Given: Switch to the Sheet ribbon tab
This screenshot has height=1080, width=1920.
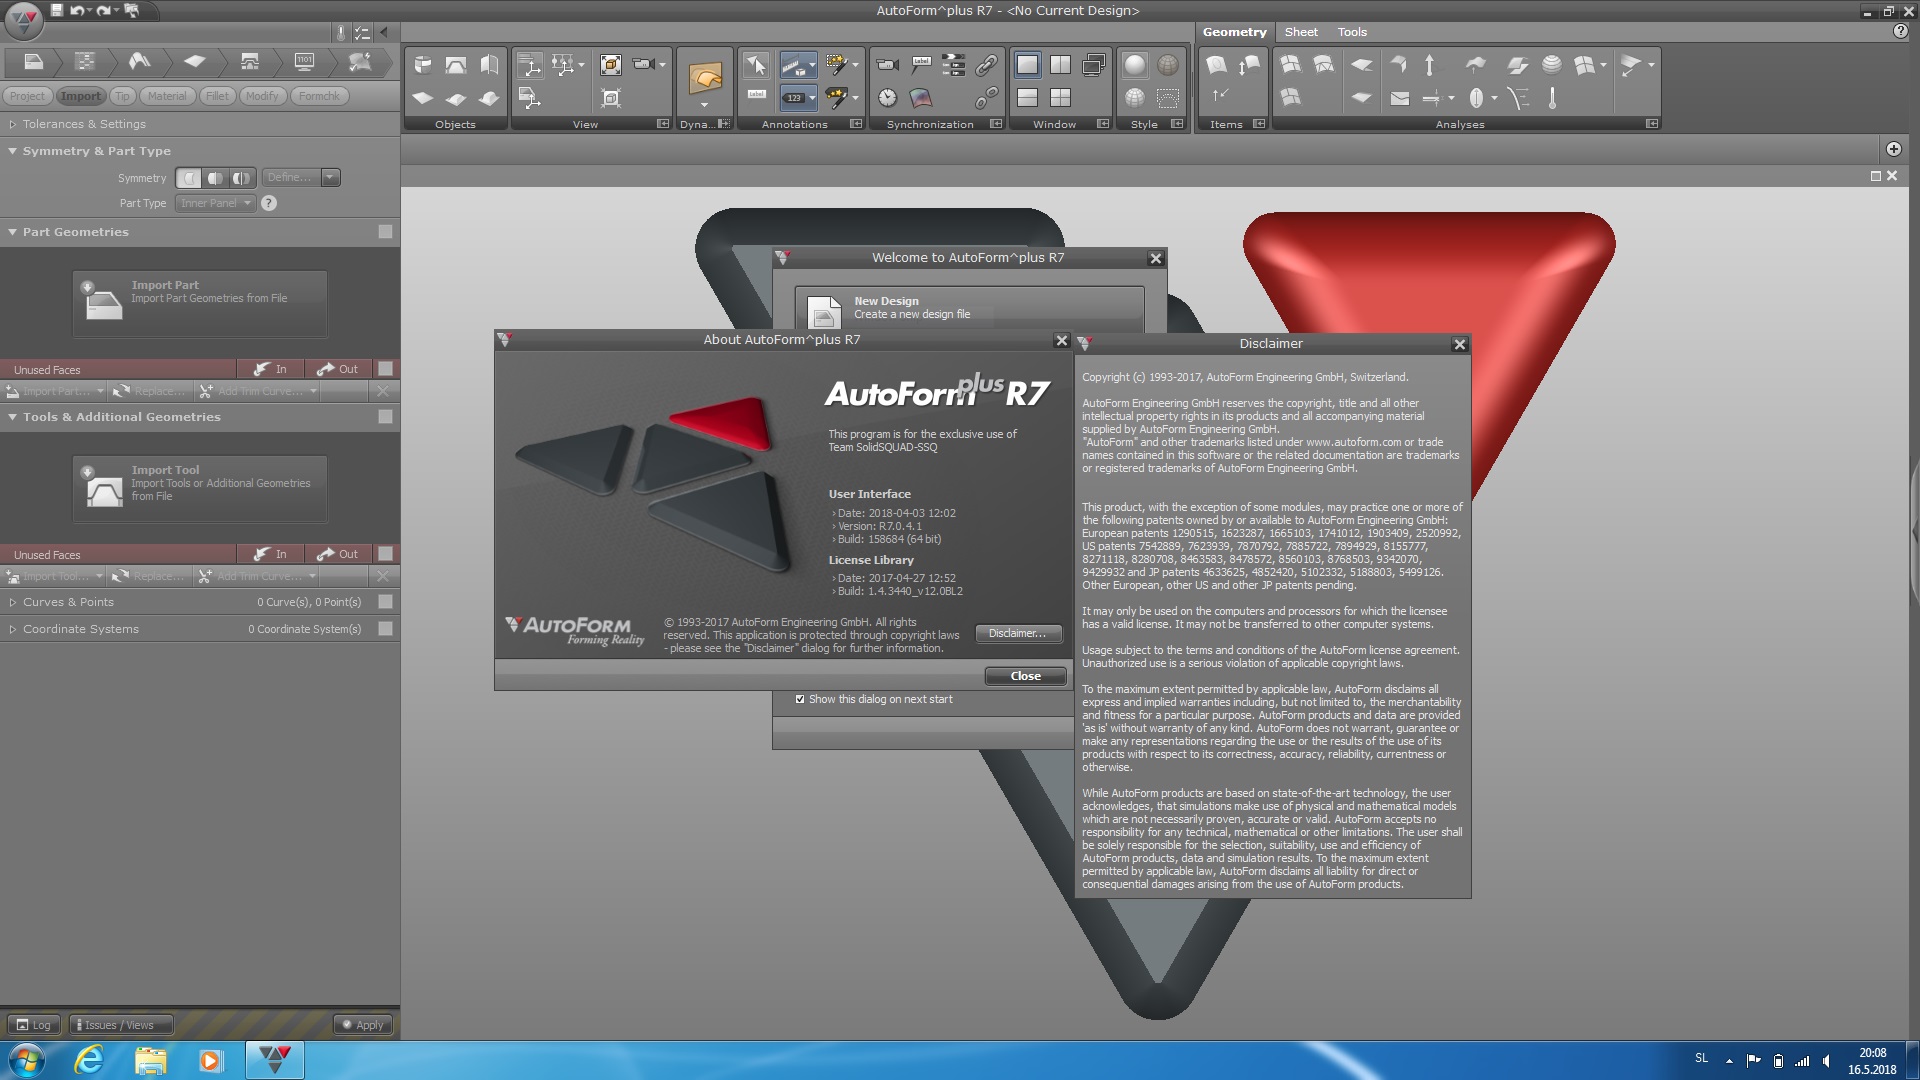Looking at the screenshot, I should [x=1301, y=32].
